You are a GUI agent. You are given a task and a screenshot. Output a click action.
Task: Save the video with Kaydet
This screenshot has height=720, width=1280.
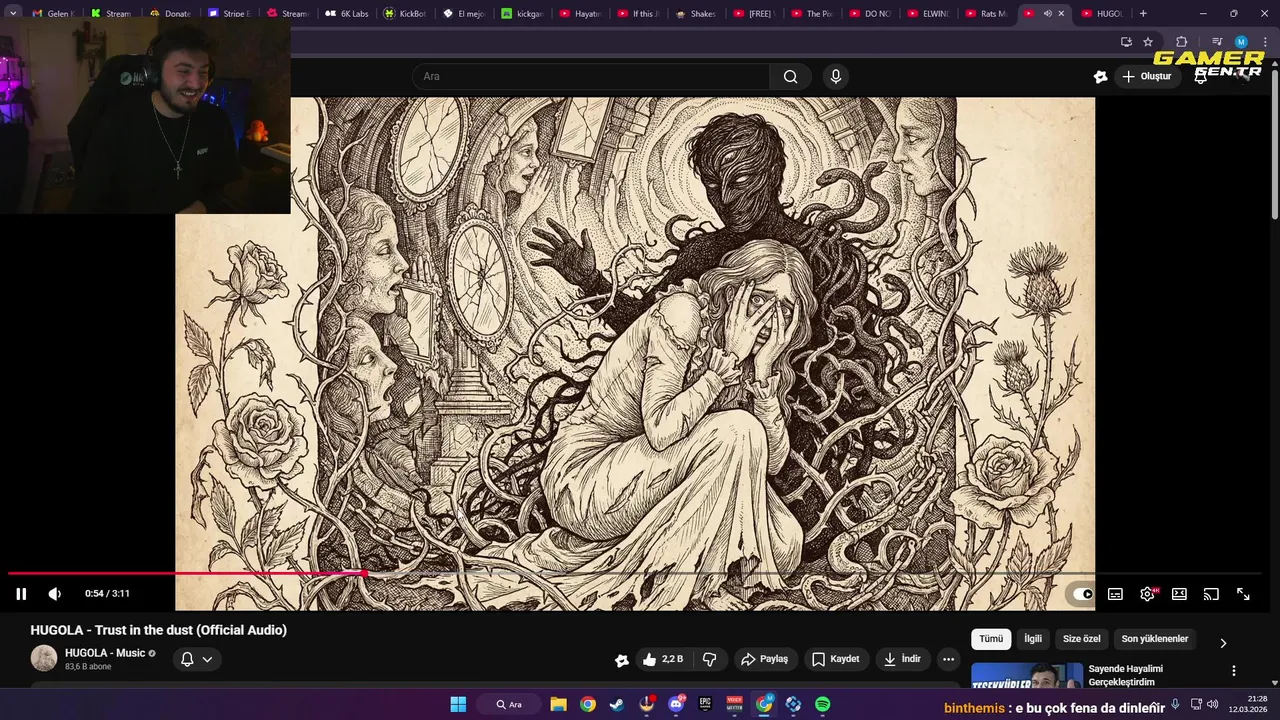(x=836, y=659)
